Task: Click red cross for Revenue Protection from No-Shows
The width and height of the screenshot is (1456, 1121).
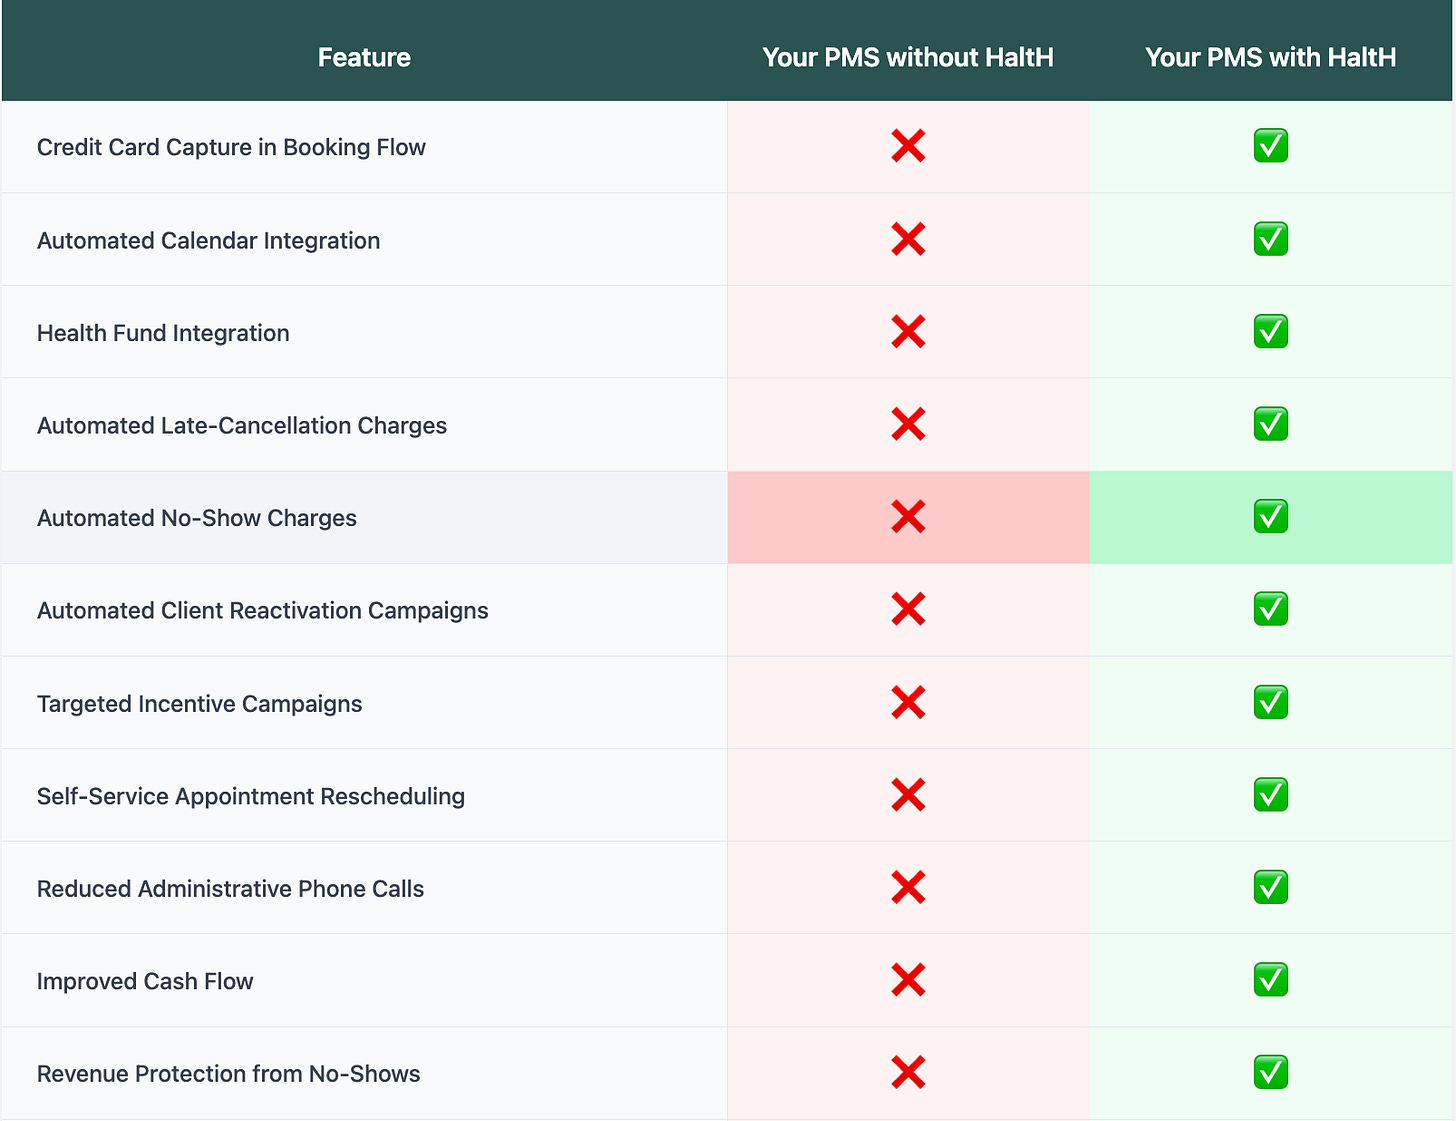Action: pyautogui.click(x=908, y=1072)
